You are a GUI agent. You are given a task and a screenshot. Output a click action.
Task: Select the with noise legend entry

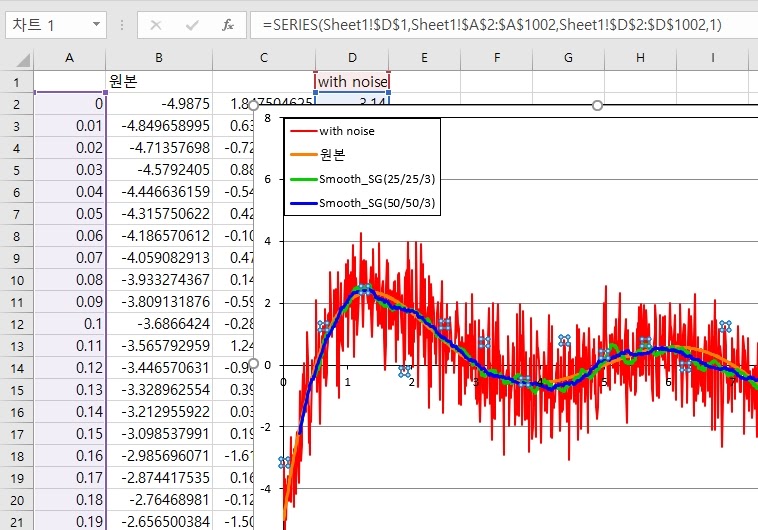tap(332, 131)
